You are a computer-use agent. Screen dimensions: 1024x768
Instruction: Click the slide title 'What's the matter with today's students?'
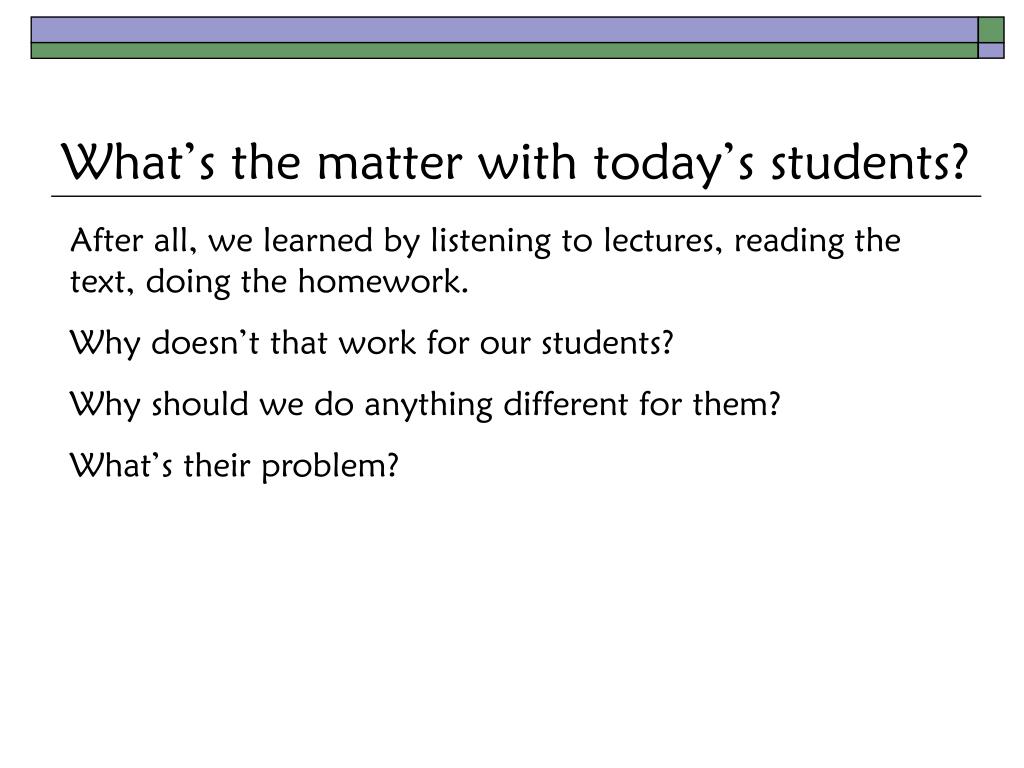(515, 162)
